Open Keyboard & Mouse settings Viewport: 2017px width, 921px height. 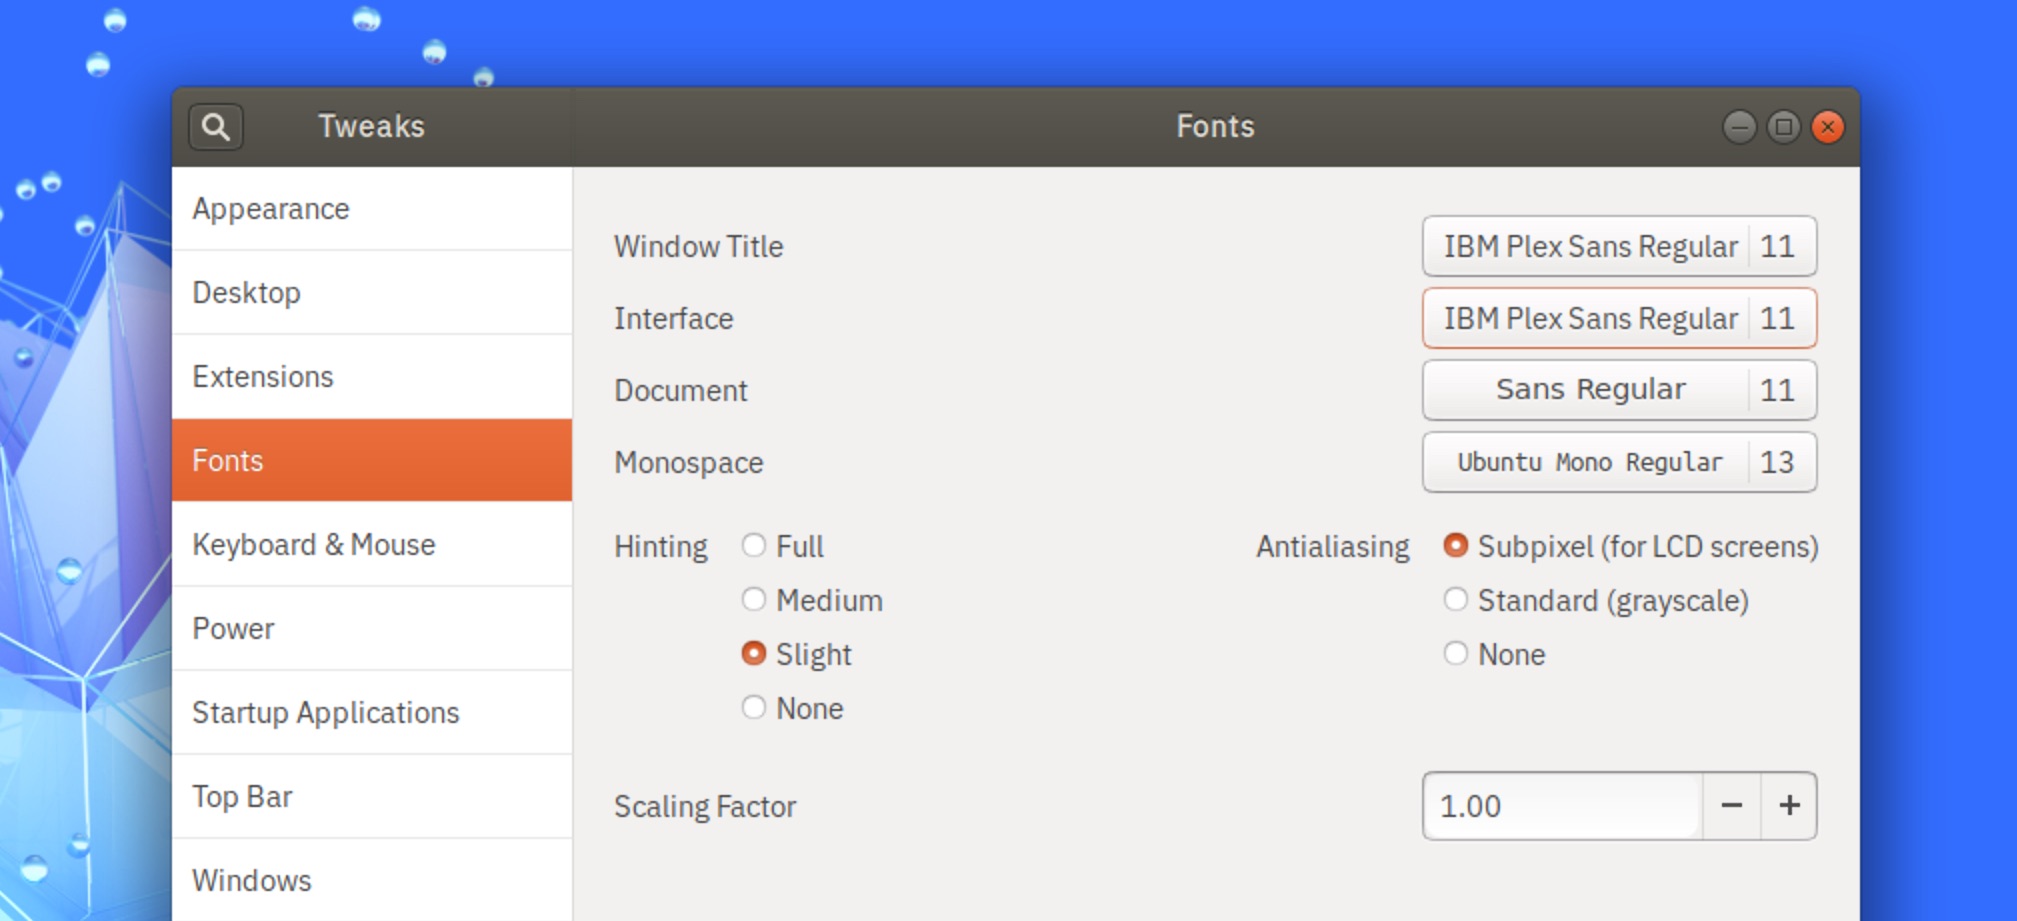coord(372,544)
